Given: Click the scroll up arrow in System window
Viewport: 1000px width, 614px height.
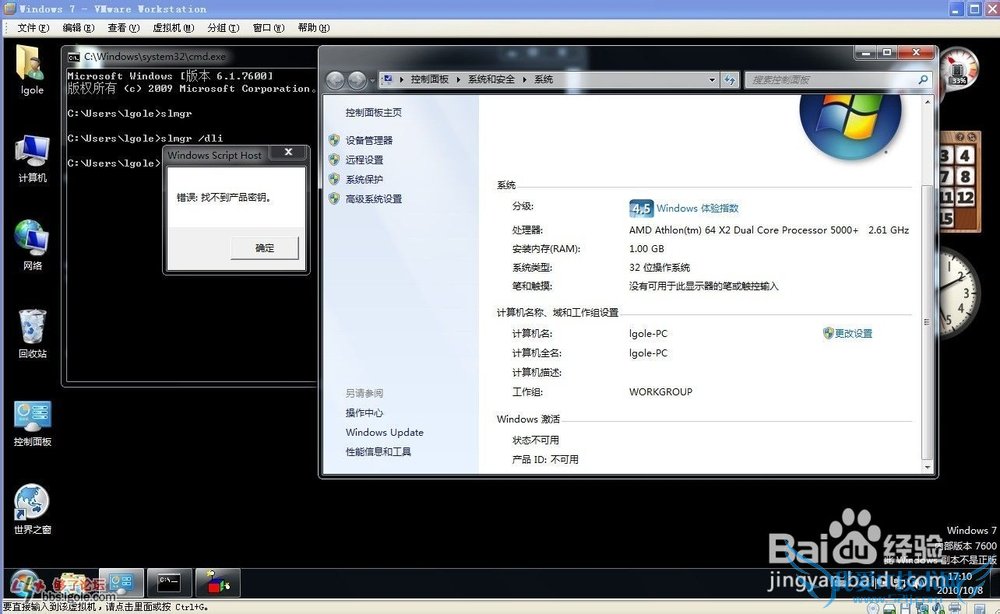Looking at the screenshot, I should click(928, 101).
